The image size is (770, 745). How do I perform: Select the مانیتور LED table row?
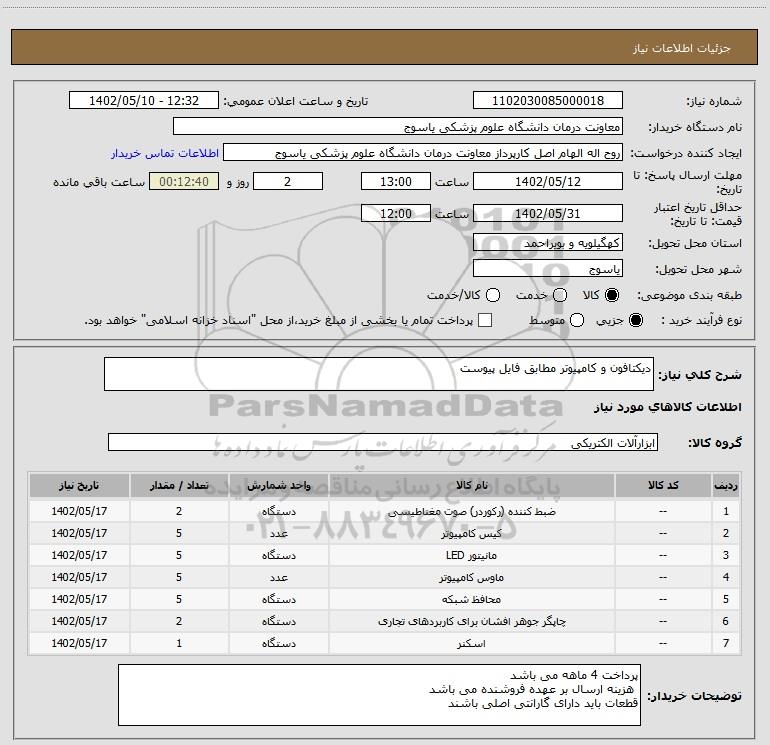pyautogui.click(x=385, y=555)
